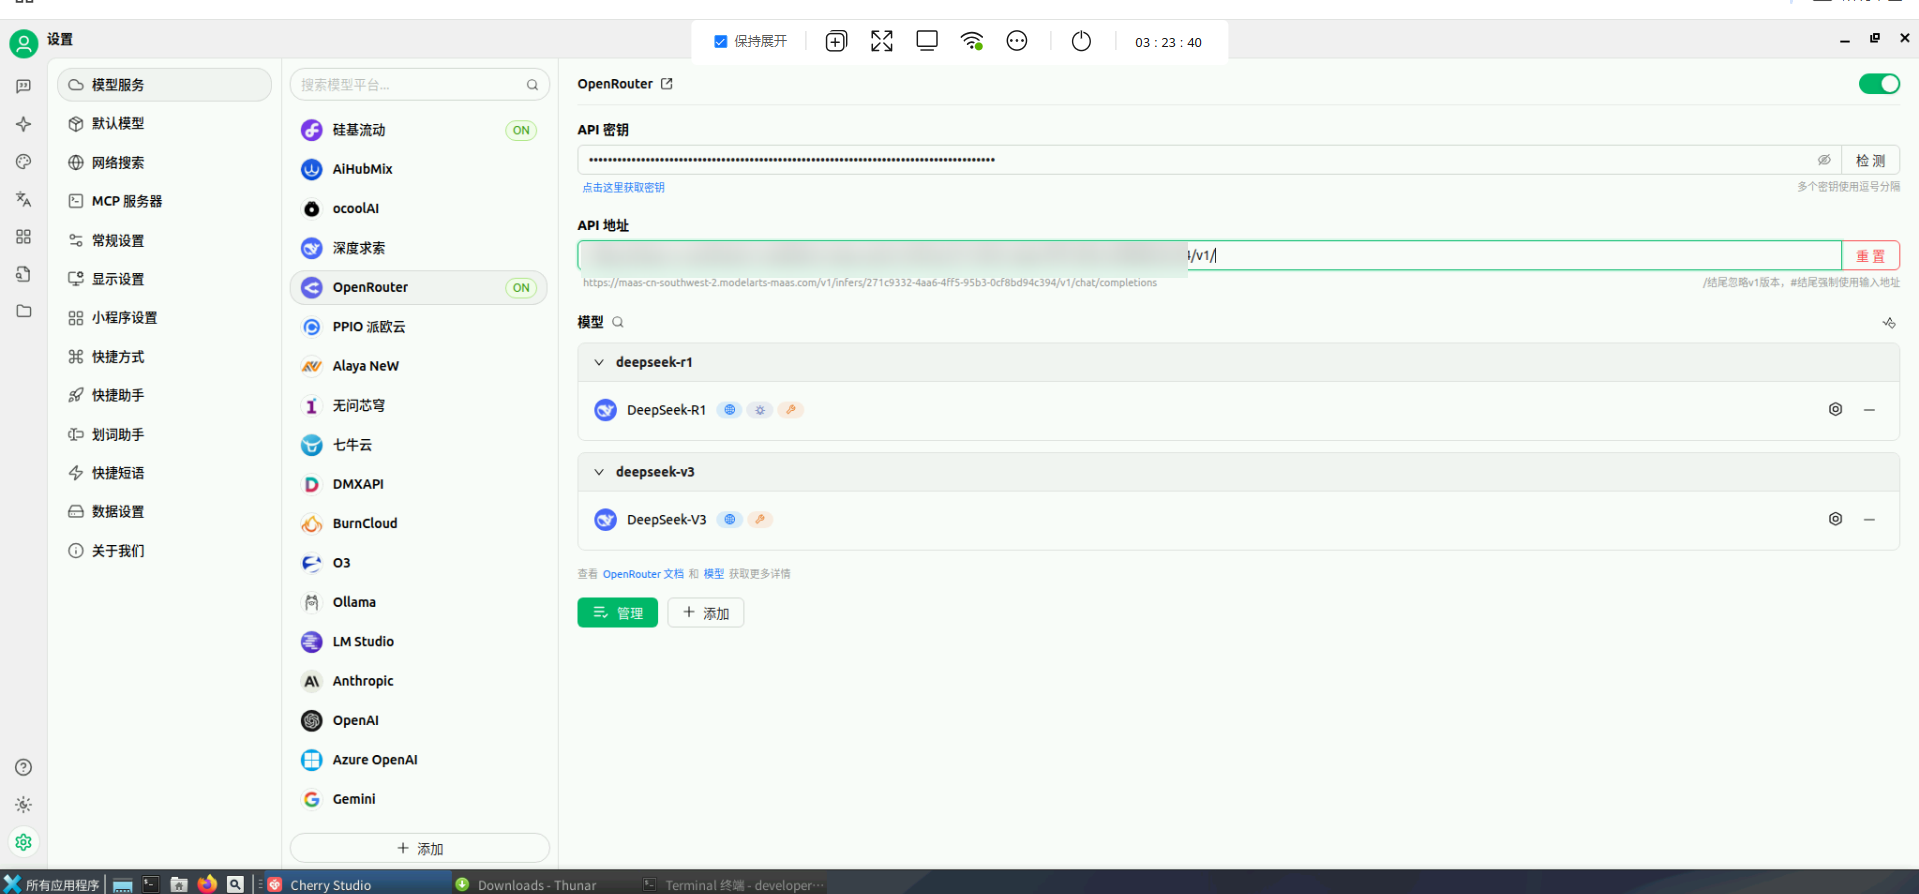Click the search icon in provider search
Viewport: 1919px width, 894px height.
(532, 85)
